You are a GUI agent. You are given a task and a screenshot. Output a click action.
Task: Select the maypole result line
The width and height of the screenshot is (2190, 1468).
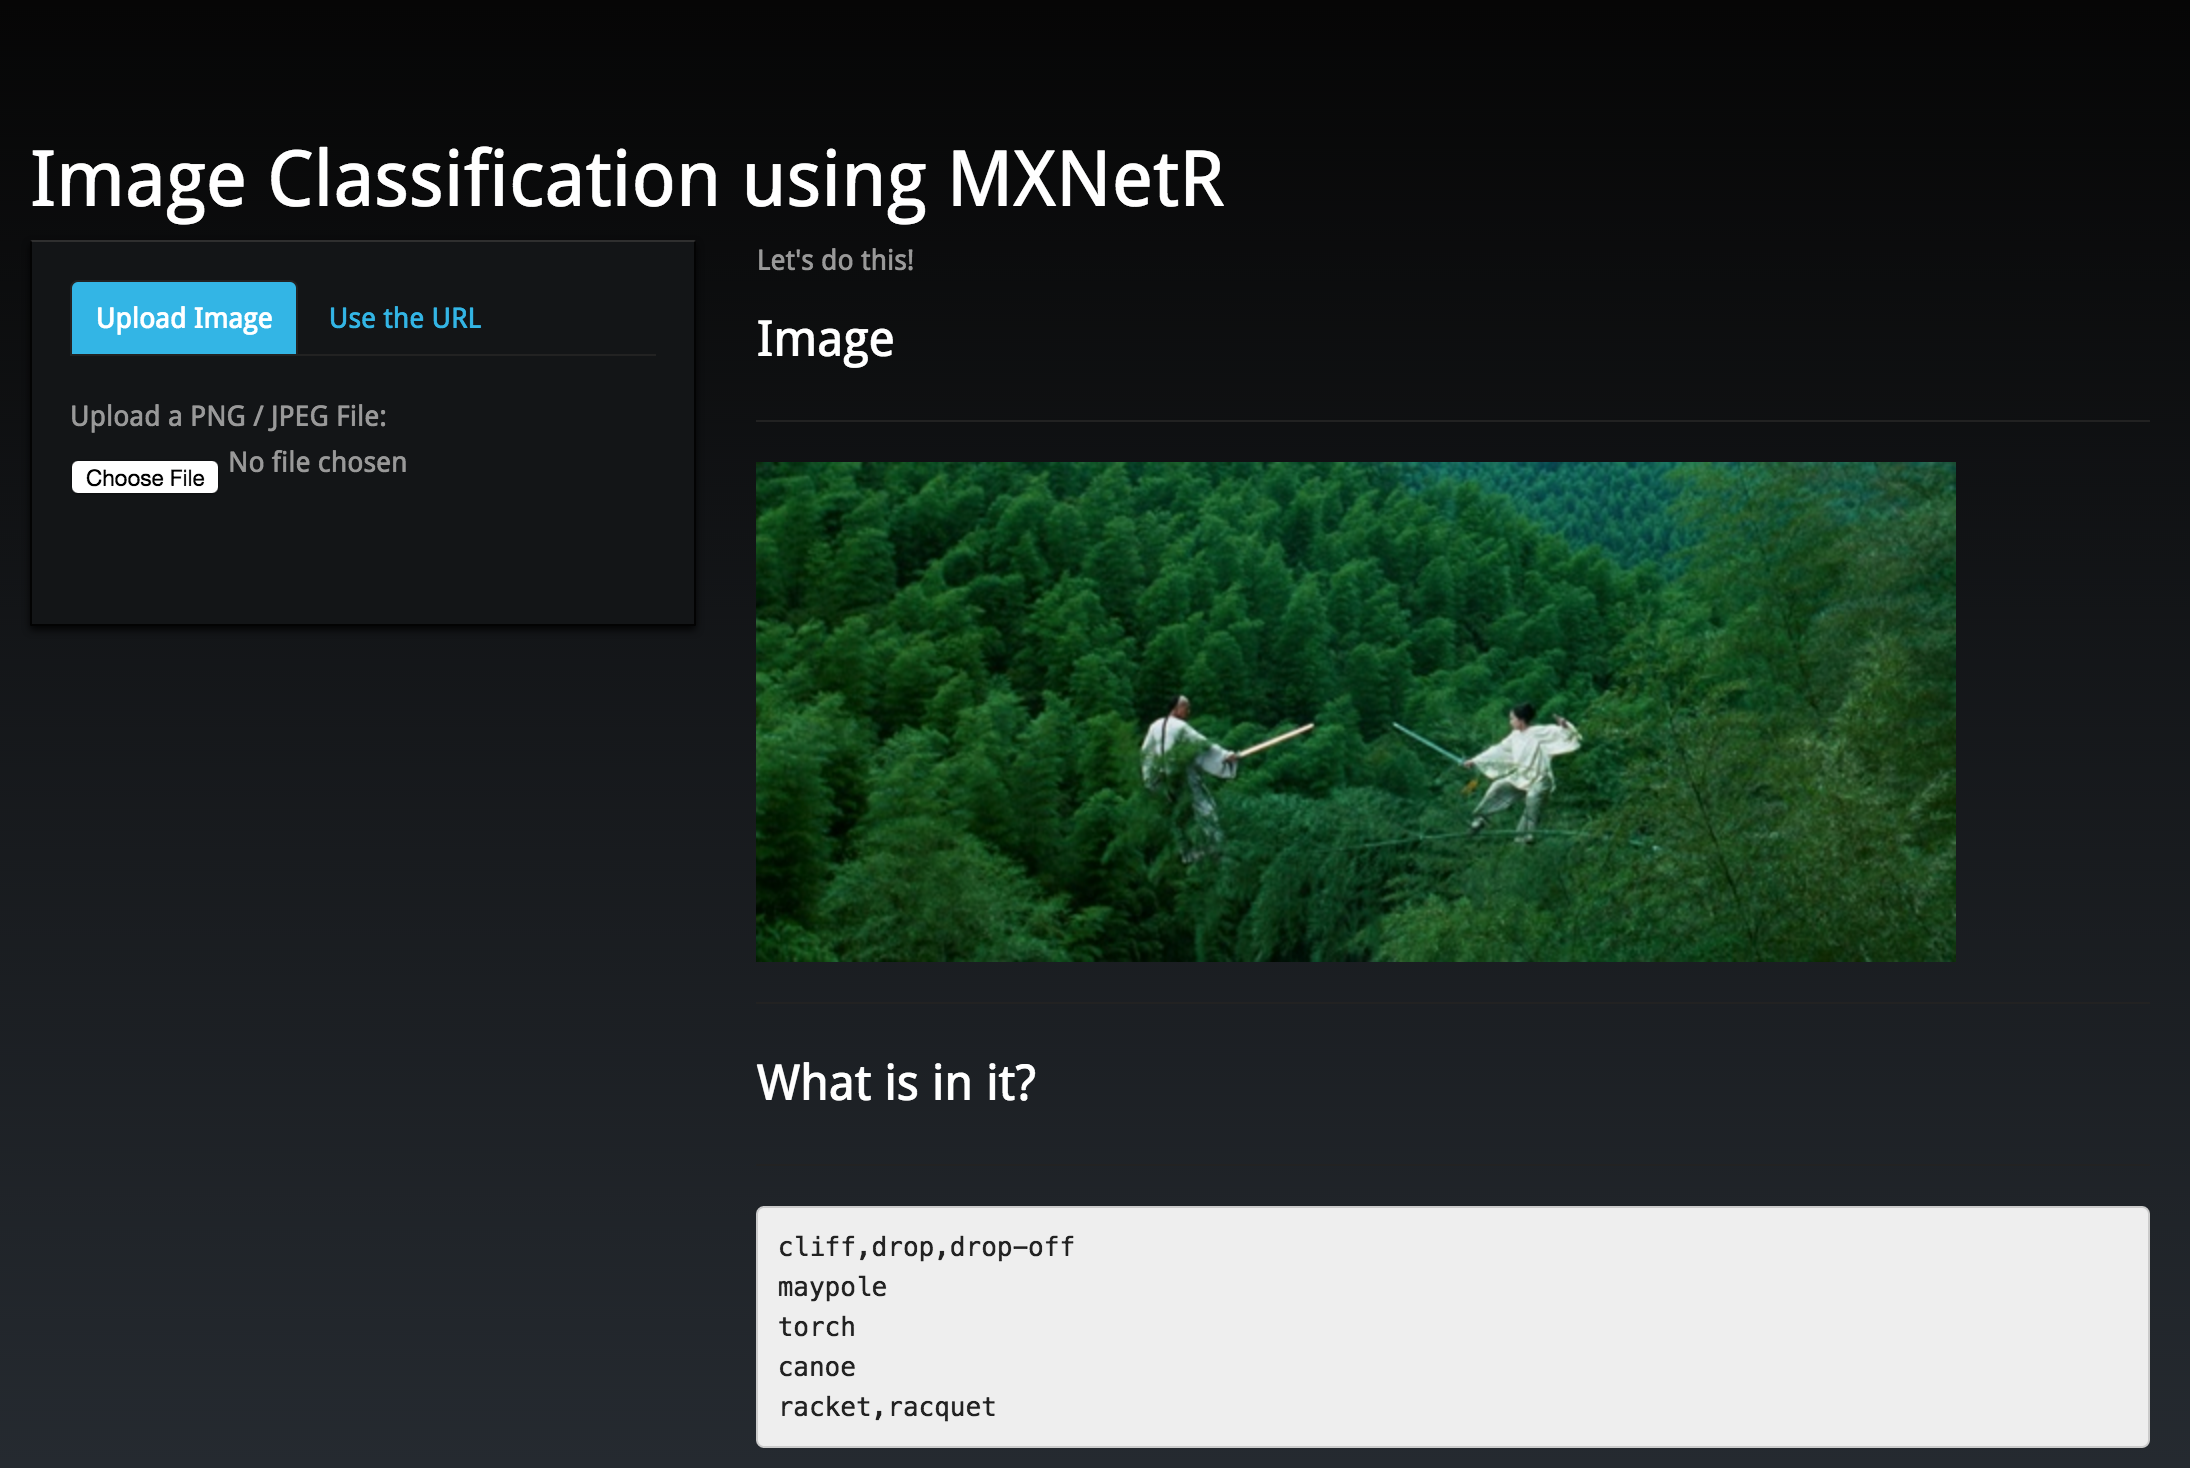pyautogui.click(x=832, y=1287)
